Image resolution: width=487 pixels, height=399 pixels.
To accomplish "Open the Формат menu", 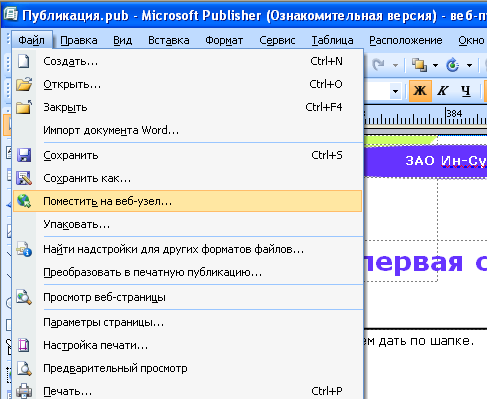I will tap(224, 40).
